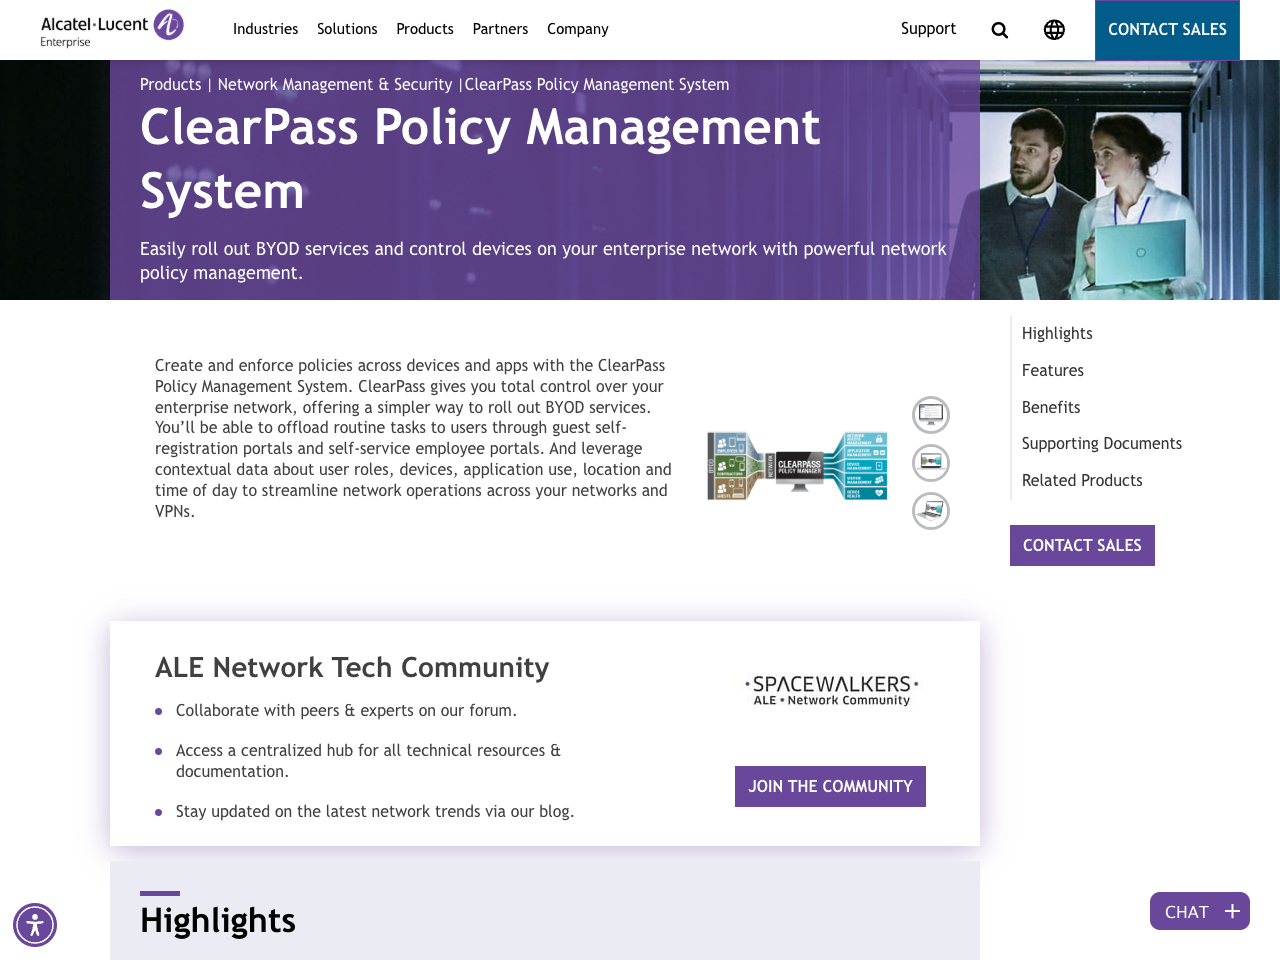Jump to Related Products link
The width and height of the screenshot is (1280, 960).
point(1082,480)
